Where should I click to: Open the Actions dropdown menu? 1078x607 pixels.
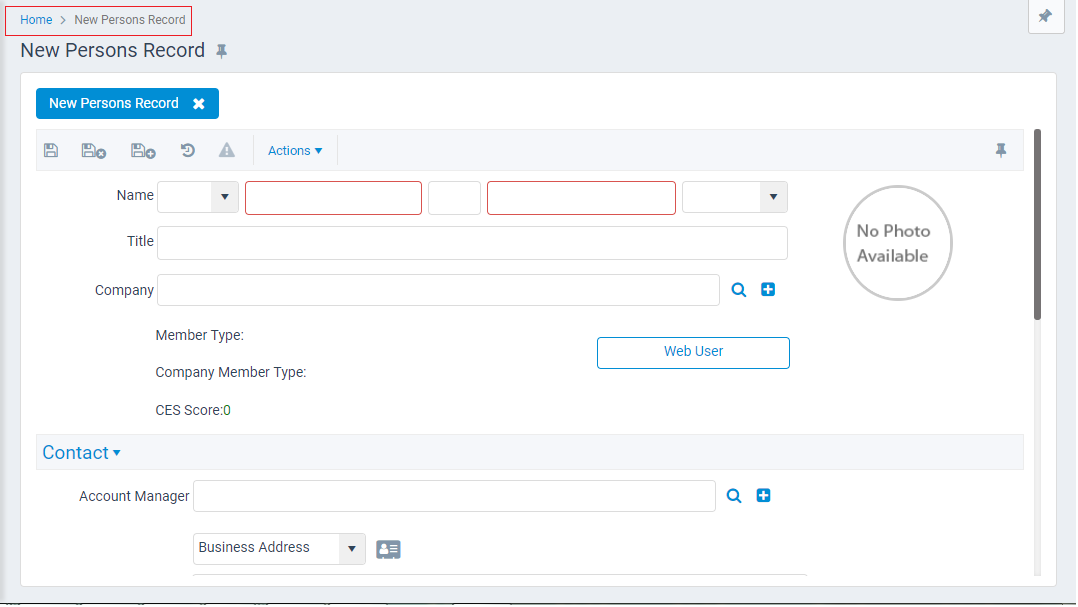[x=294, y=150]
